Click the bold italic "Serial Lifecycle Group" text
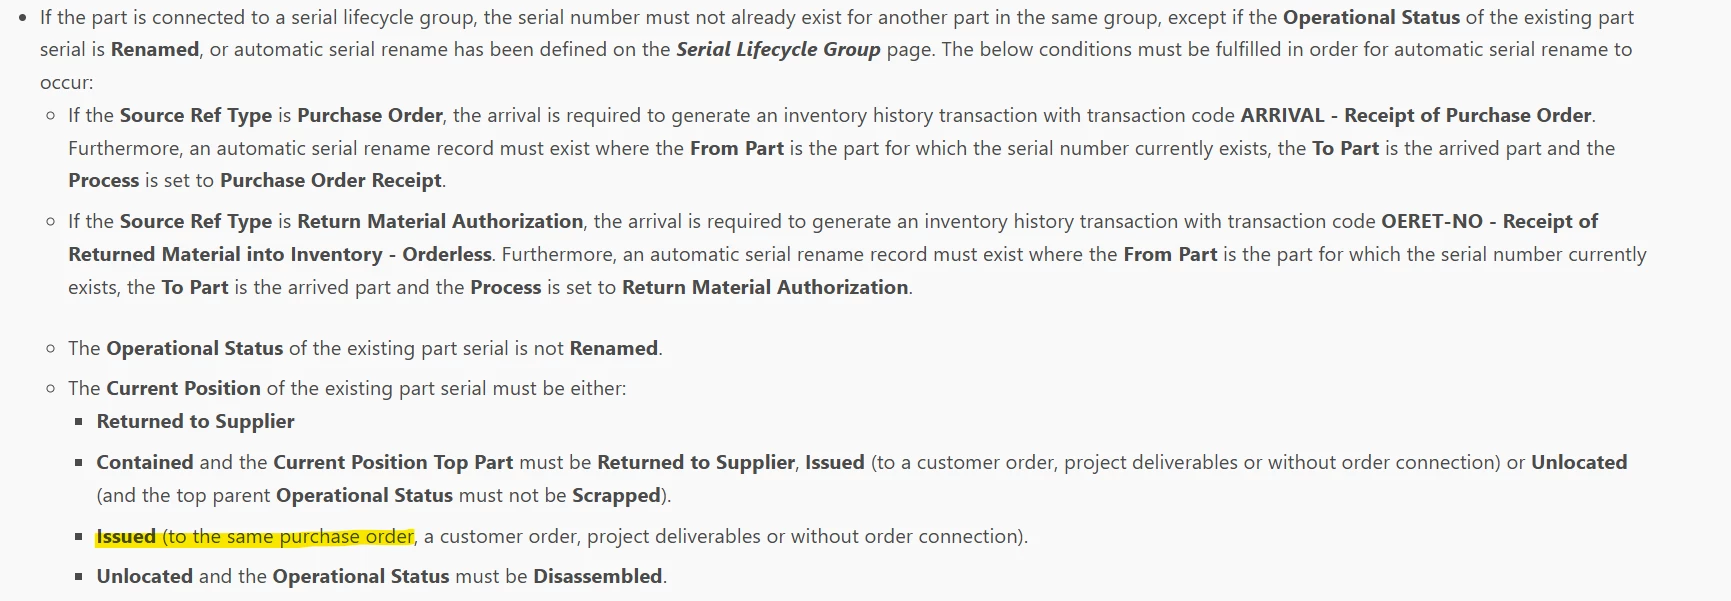This screenshot has height=601, width=1731. tap(778, 49)
